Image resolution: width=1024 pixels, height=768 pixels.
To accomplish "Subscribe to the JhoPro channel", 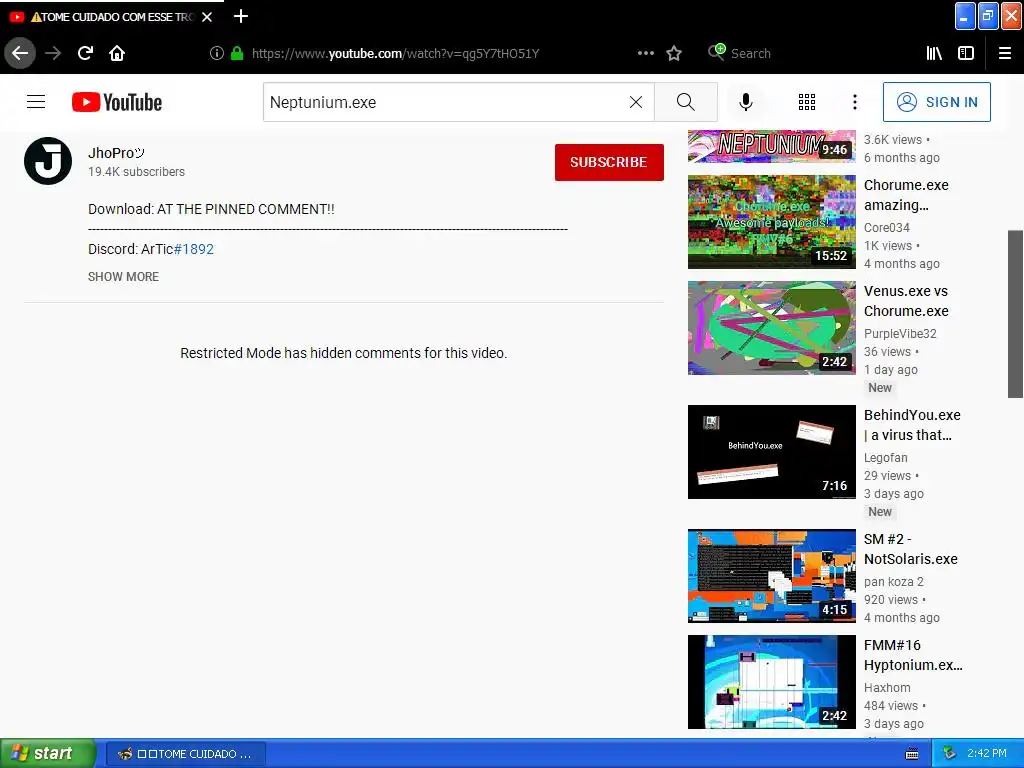I will [x=609, y=162].
